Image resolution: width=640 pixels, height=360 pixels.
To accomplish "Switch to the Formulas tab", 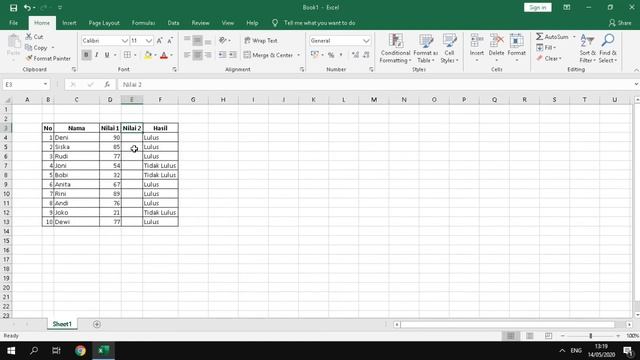I will point(143,23).
